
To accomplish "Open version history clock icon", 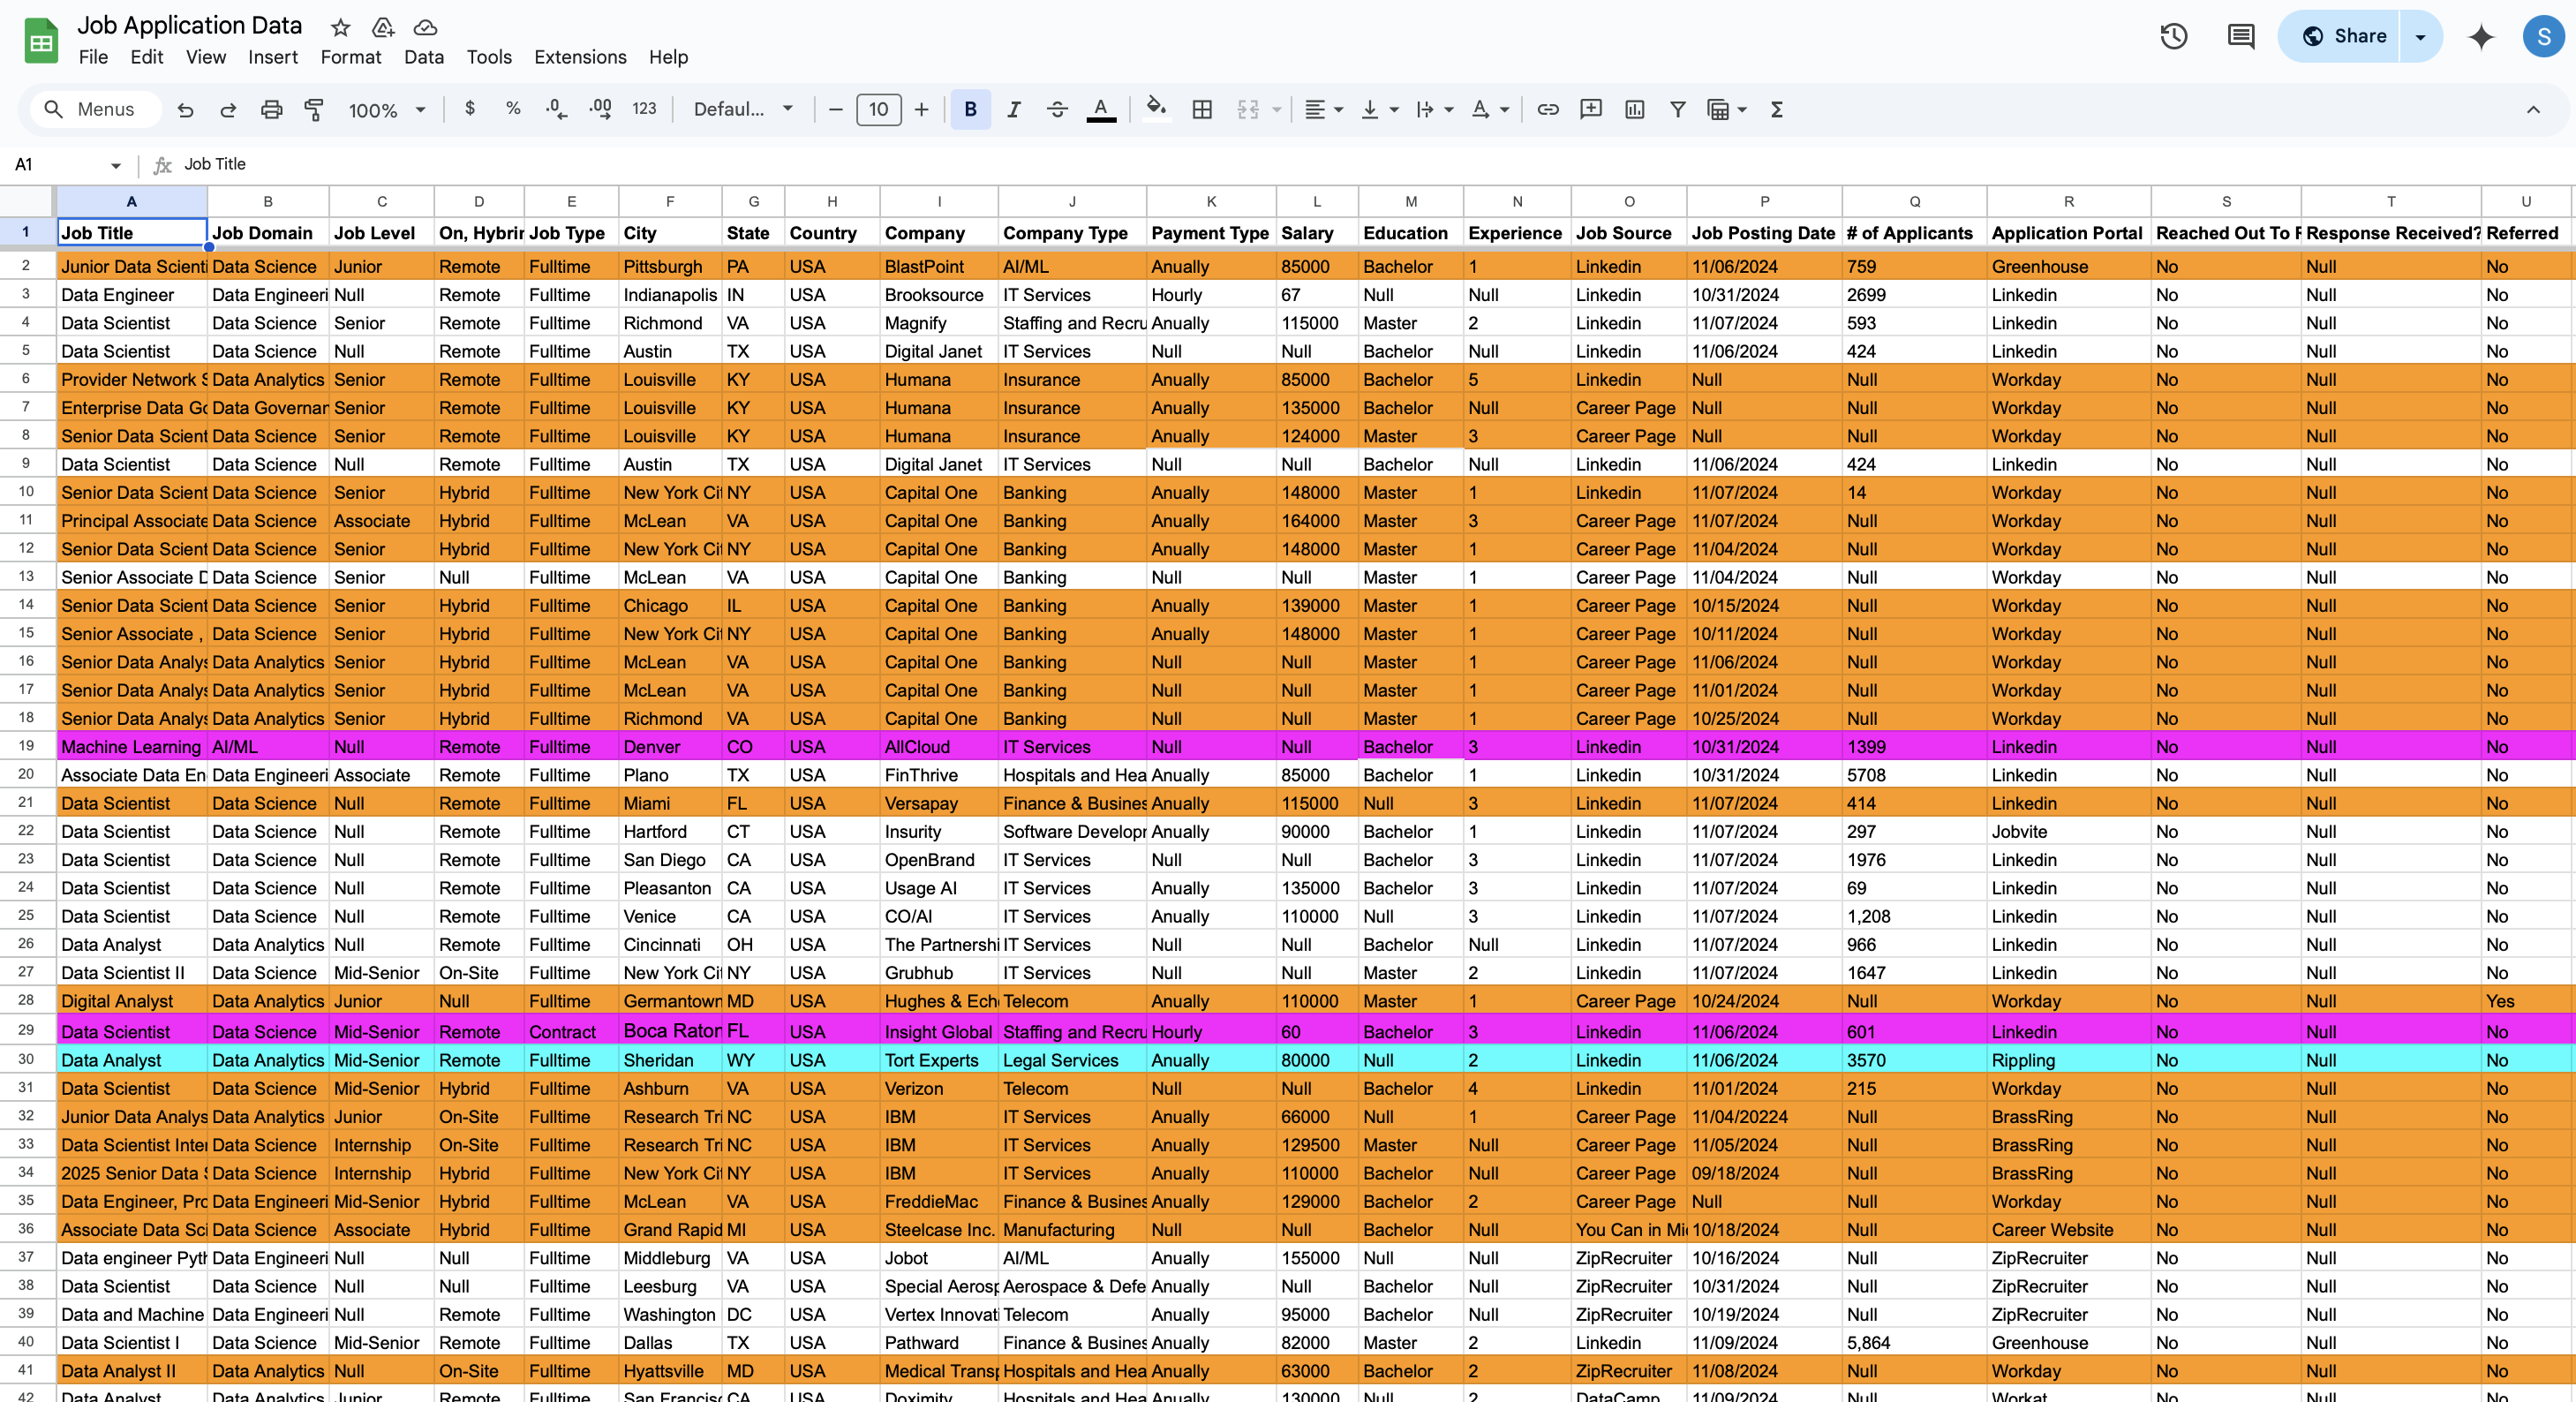I will [2173, 37].
